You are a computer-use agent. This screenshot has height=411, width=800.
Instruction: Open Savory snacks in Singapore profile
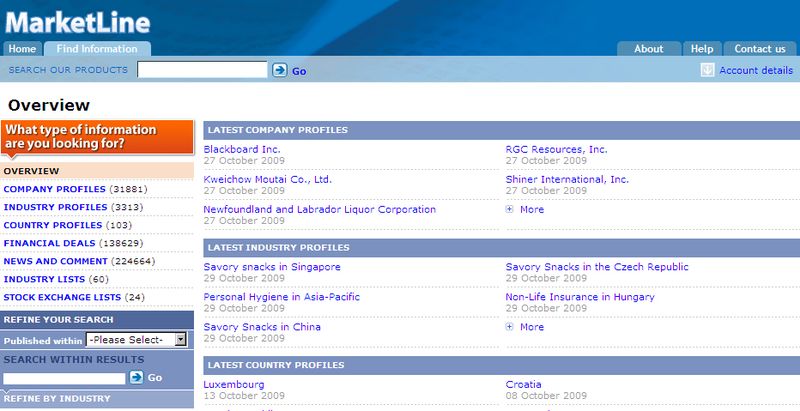(x=272, y=267)
